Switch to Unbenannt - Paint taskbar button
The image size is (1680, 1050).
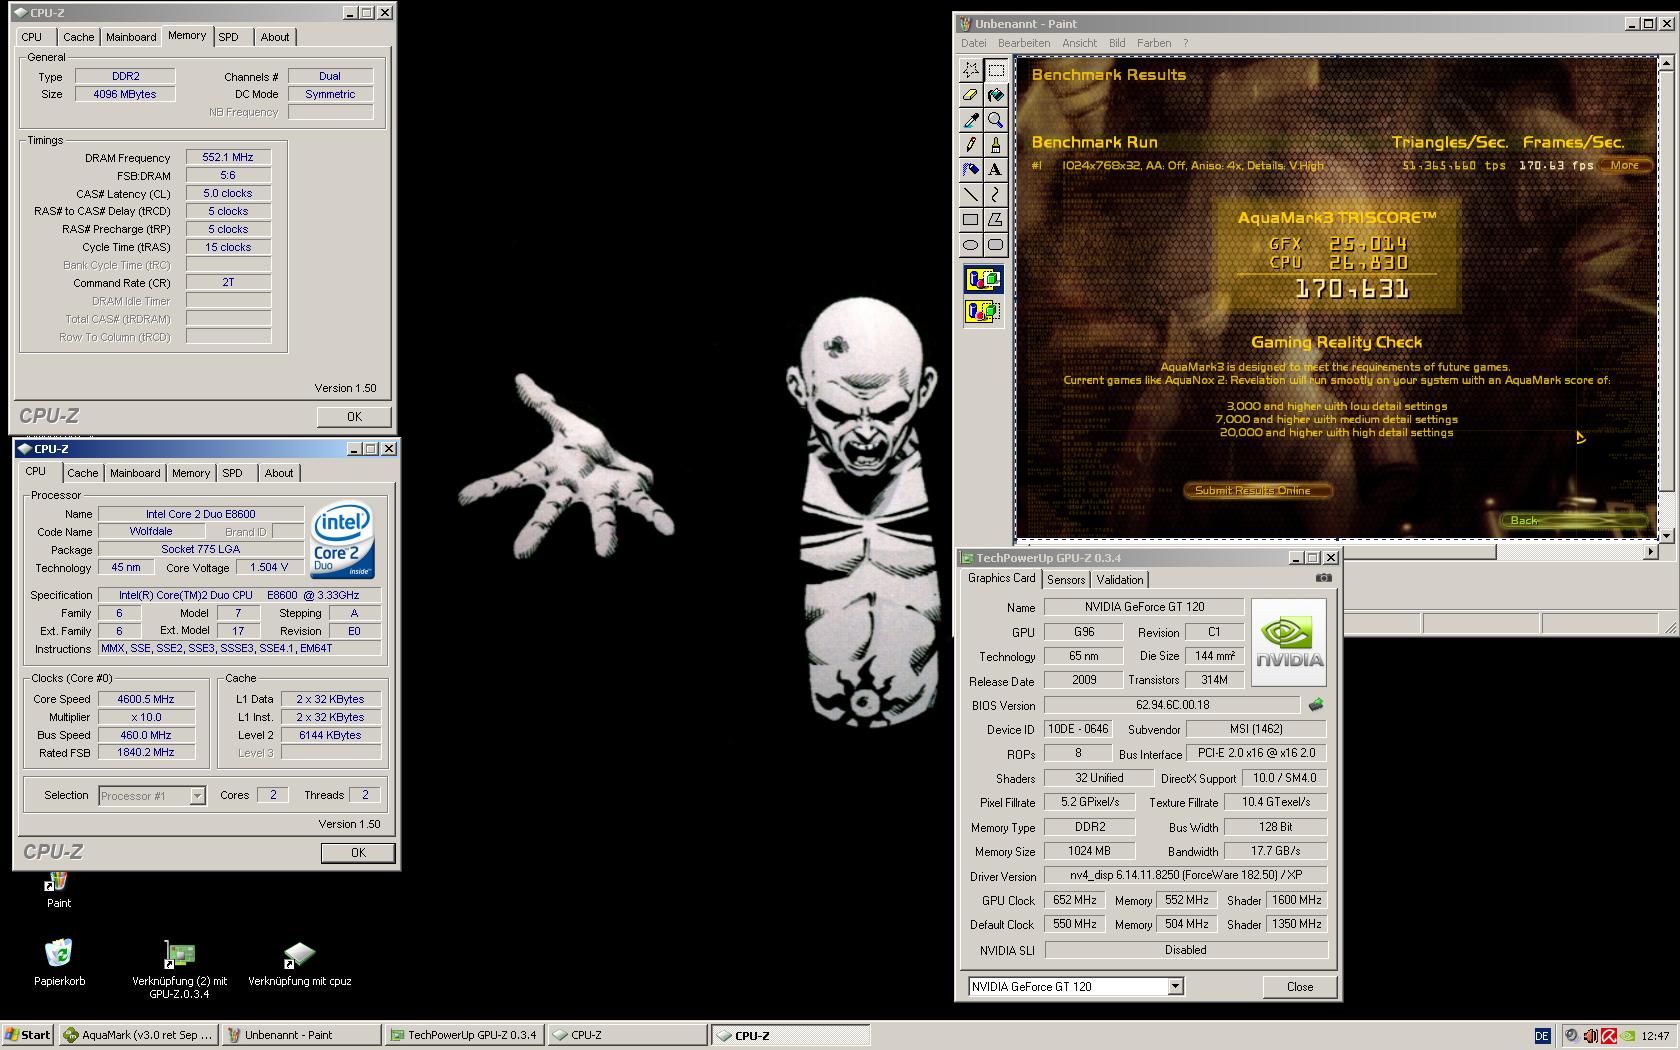tap(300, 1035)
